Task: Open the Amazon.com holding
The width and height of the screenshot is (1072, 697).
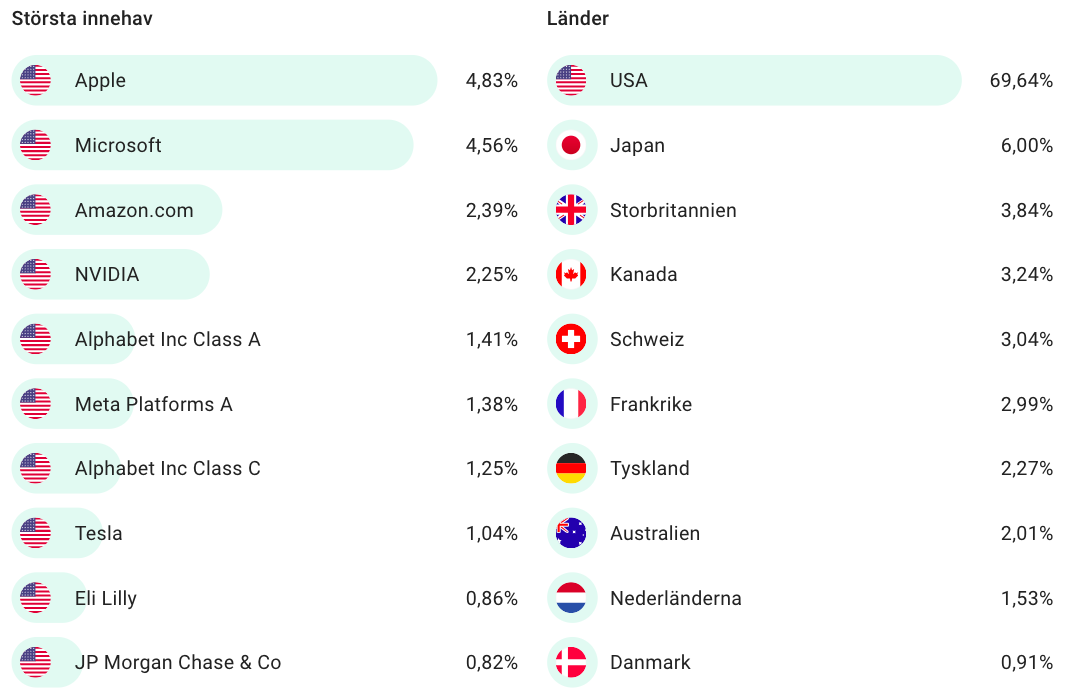Action: 134,210
